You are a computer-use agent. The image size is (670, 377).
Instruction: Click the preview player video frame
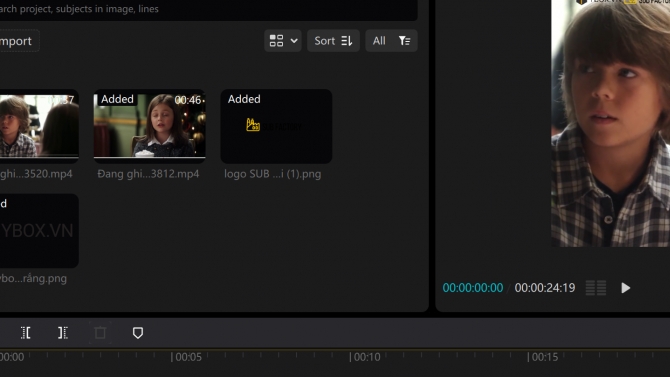click(611, 123)
